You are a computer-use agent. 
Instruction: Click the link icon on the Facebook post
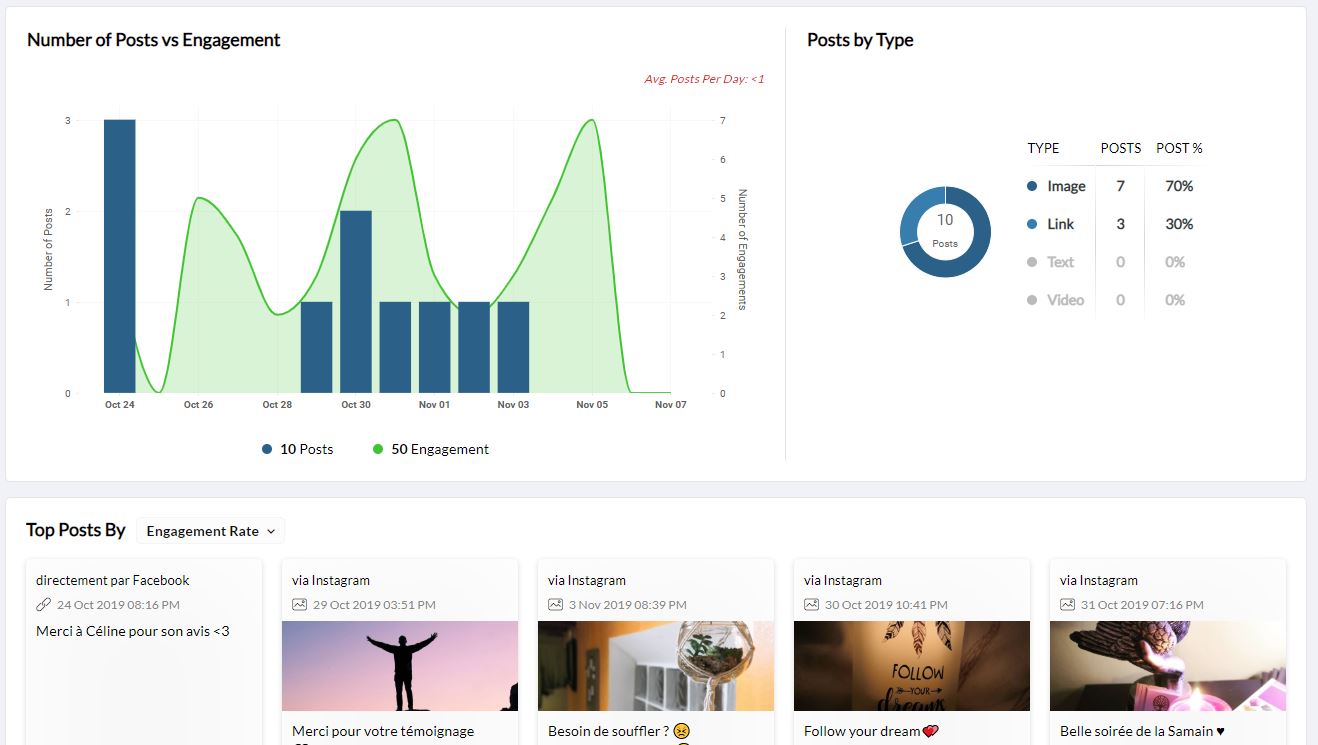(43, 605)
